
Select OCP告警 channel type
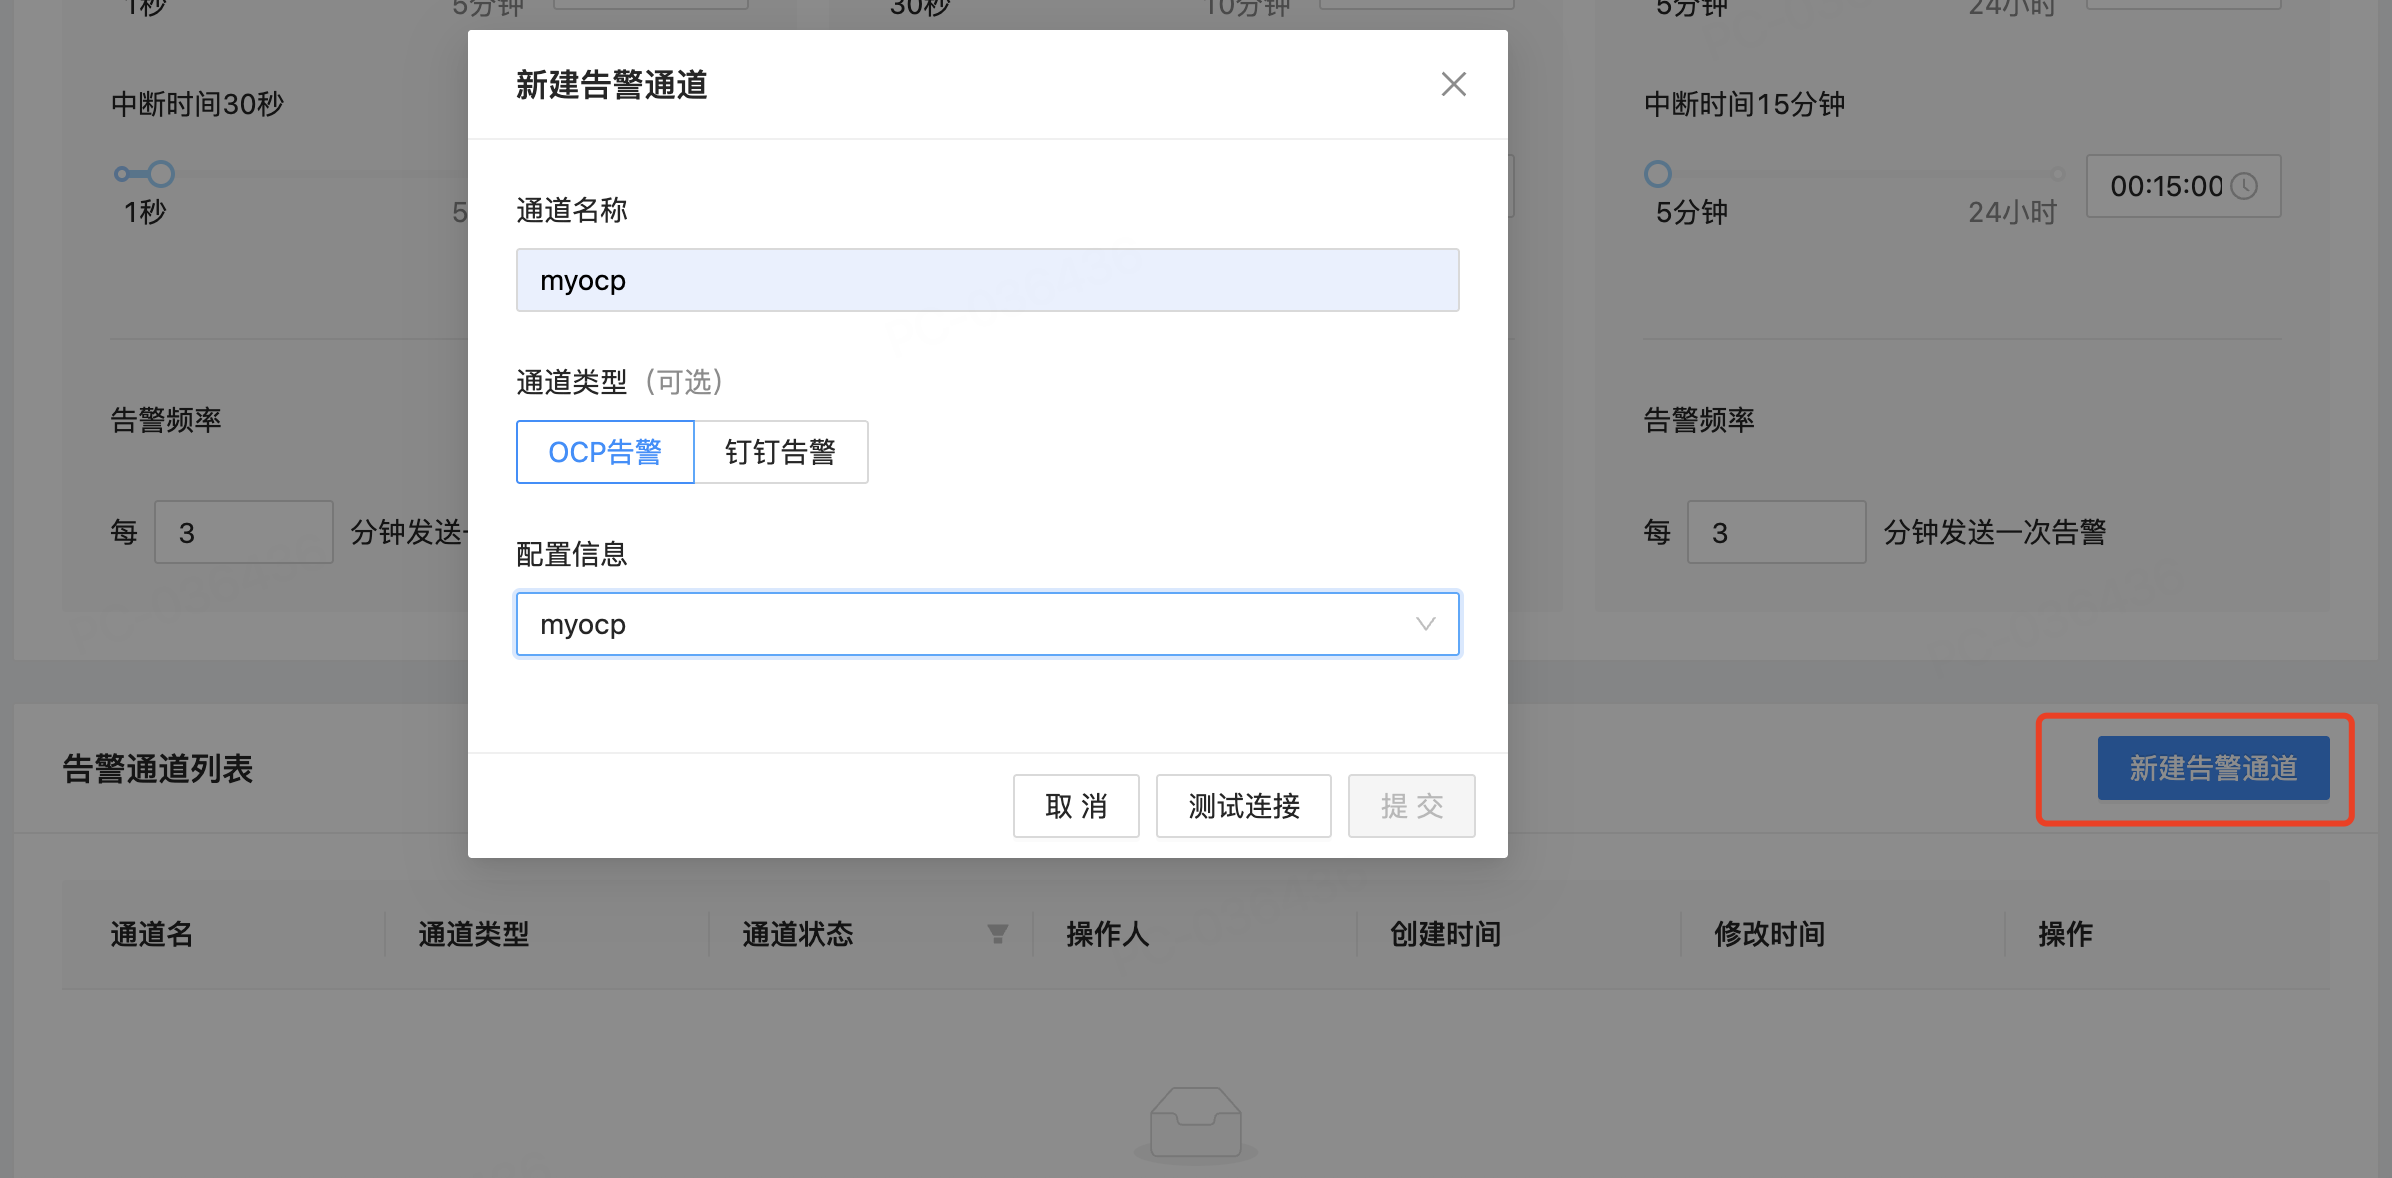(x=605, y=452)
